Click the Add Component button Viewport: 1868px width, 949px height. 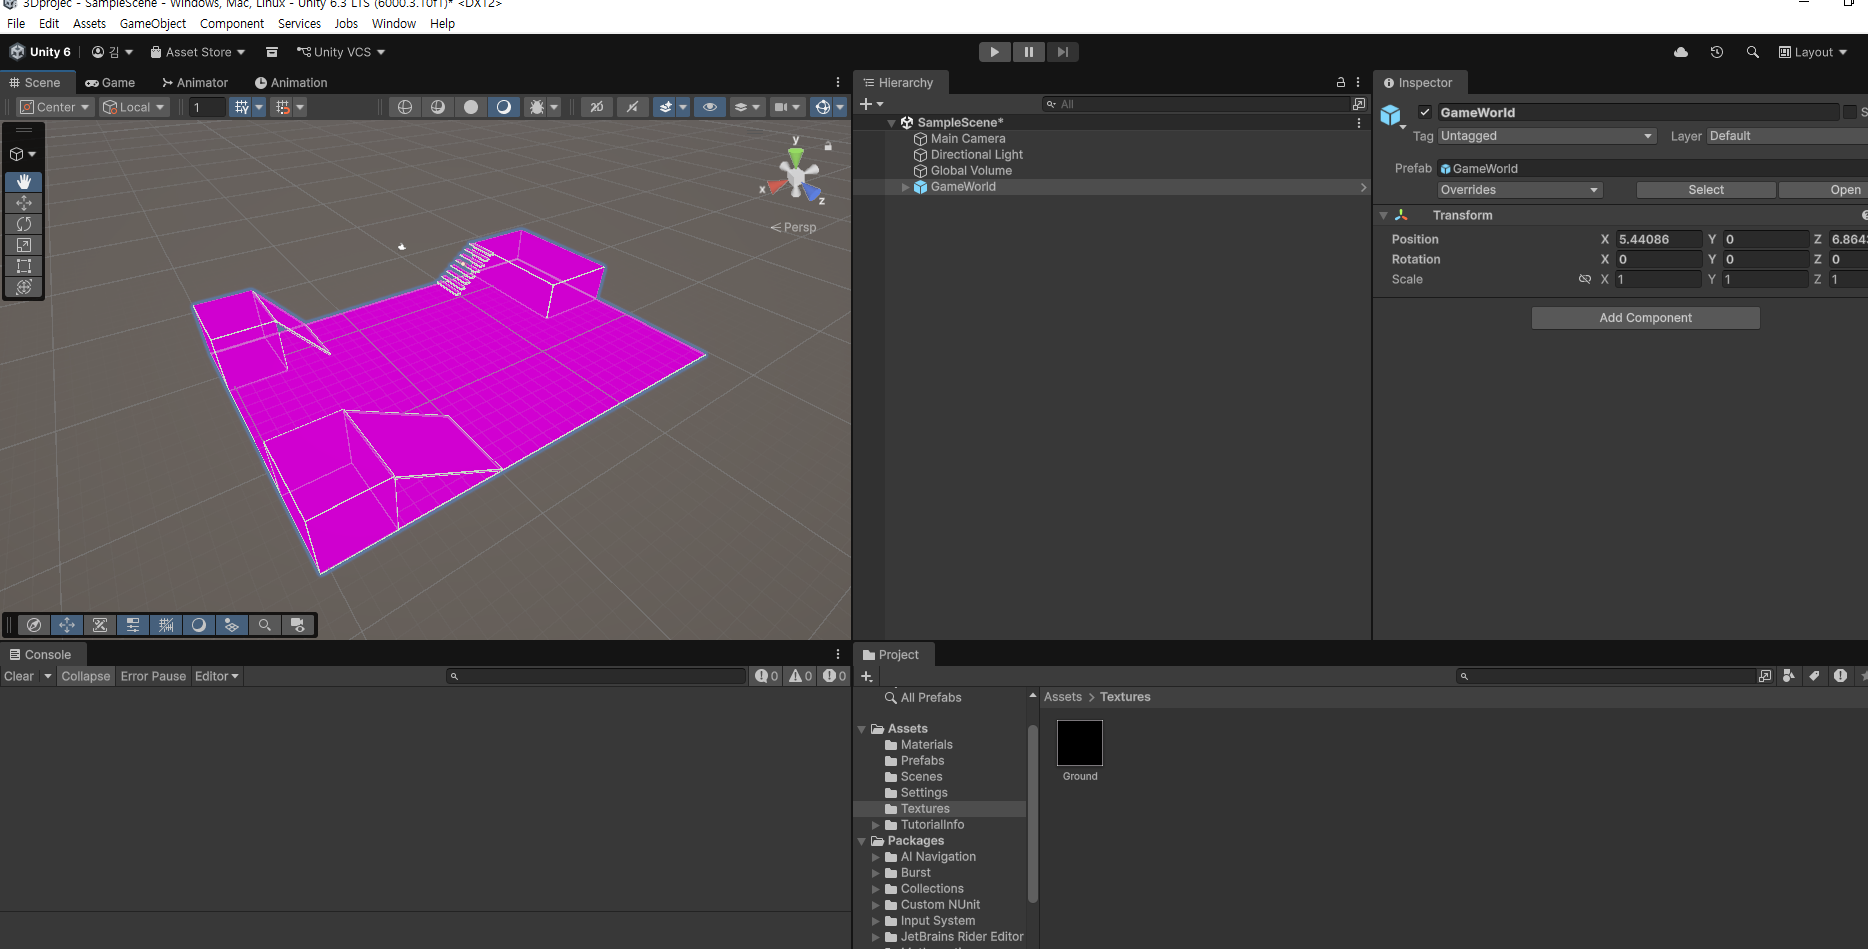coord(1645,318)
